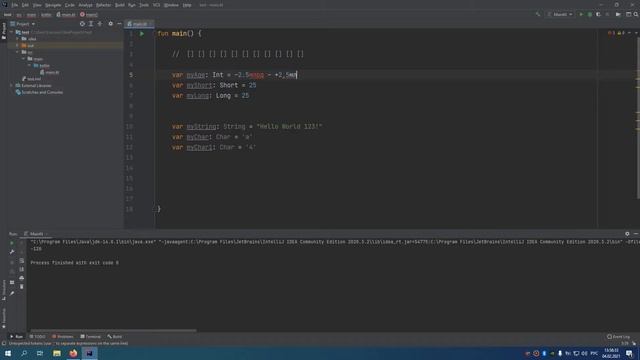Open MainKt run configuration dropdown

pos(560,14)
